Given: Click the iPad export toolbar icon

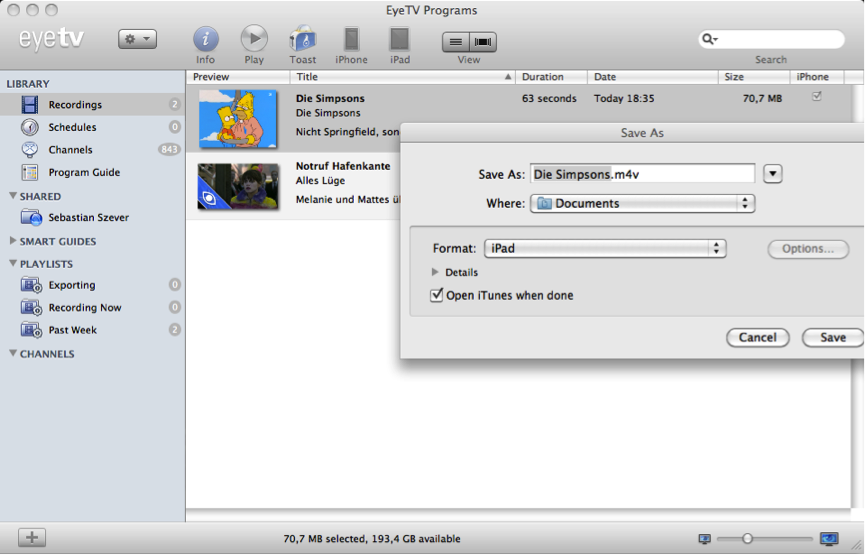Looking at the screenshot, I should tap(399, 40).
